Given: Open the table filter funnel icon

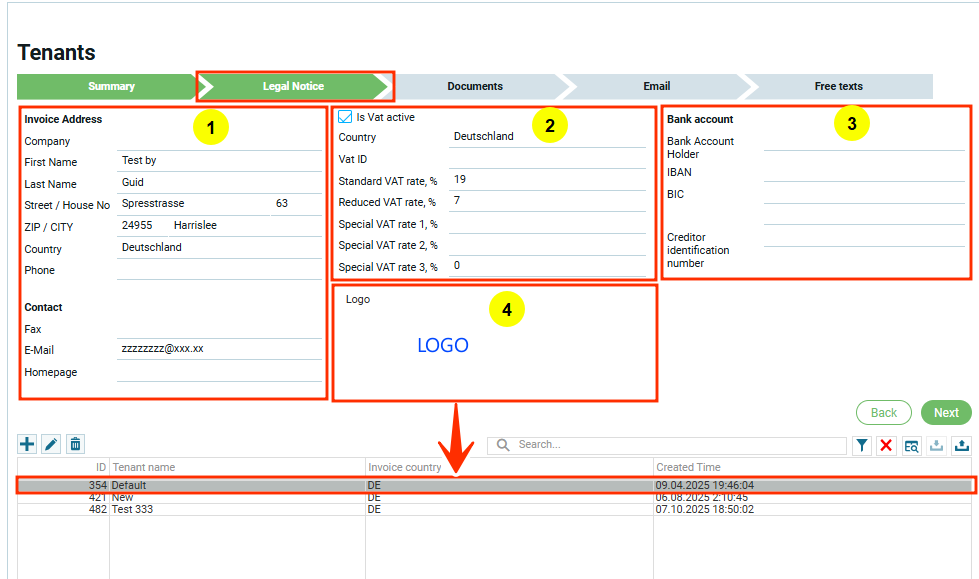Looking at the screenshot, I should 862,445.
